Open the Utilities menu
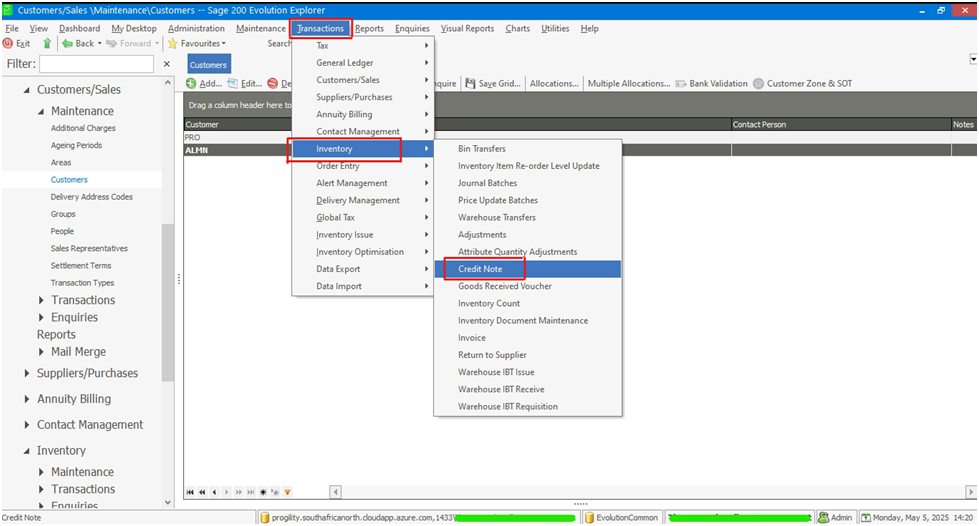The image size is (979, 526). click(x=555, y=28)
